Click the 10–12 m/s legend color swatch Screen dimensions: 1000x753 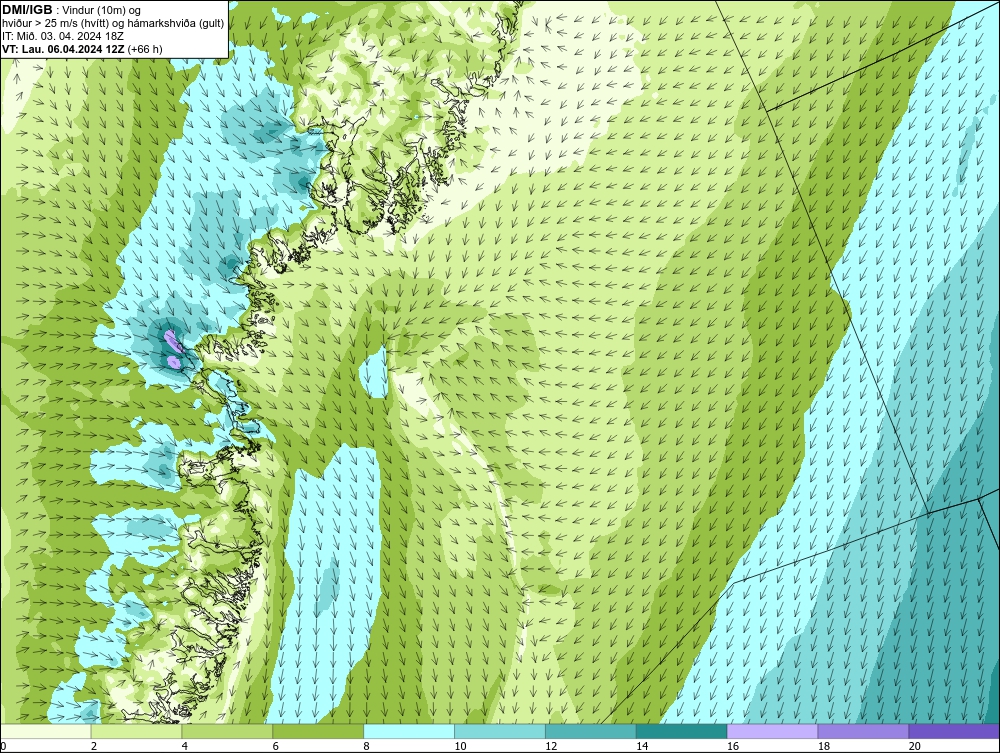pyautogui.click(x=500, y=731)
